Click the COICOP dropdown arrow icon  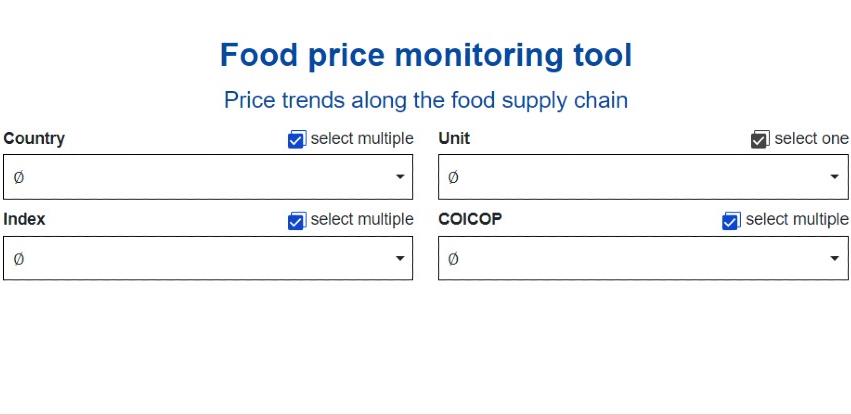tap(835, 258)
